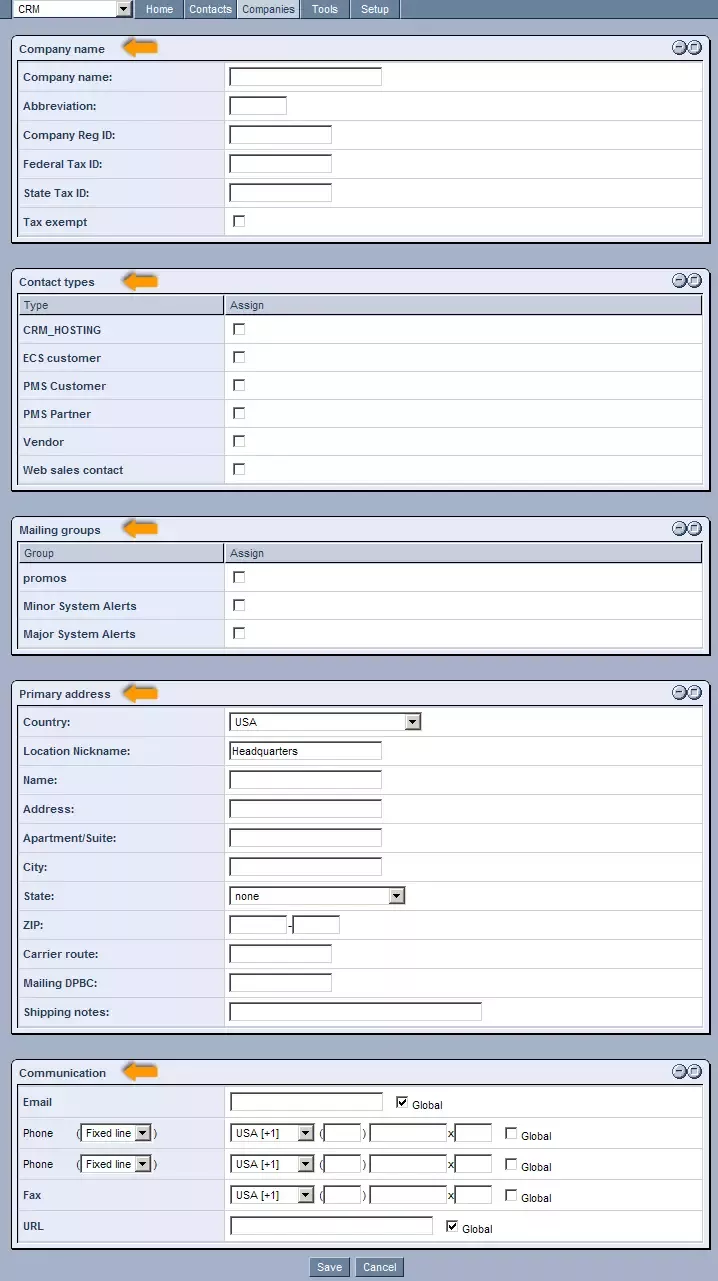The width and height of the screenshot is (718, 1281).
Task: Click the Address input field
Action: (x=306, y=809)
